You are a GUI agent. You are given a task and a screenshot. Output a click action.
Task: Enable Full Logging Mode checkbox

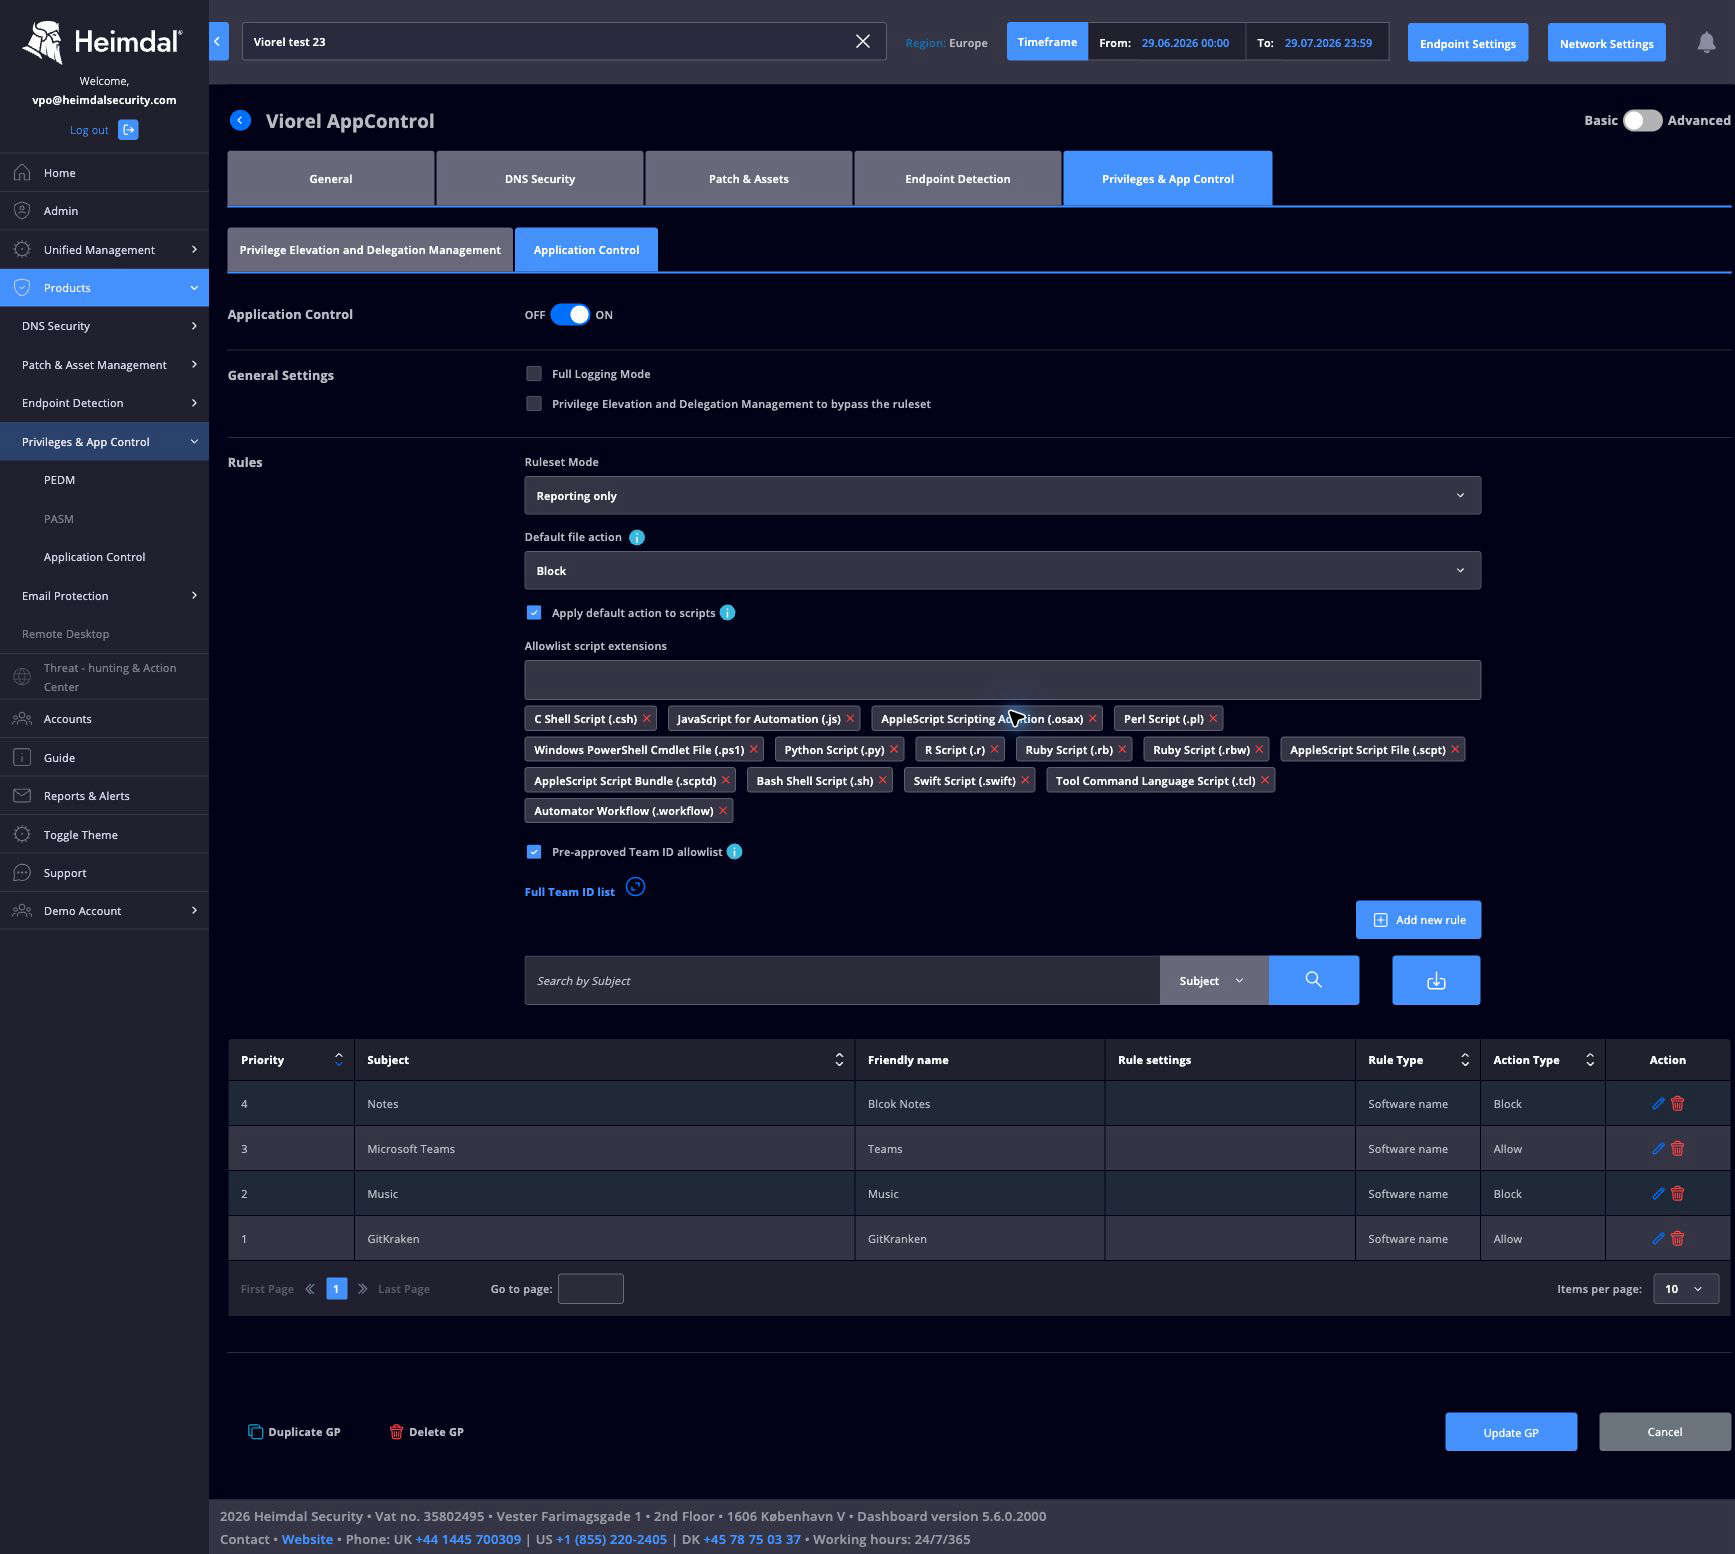click(534, 374)
